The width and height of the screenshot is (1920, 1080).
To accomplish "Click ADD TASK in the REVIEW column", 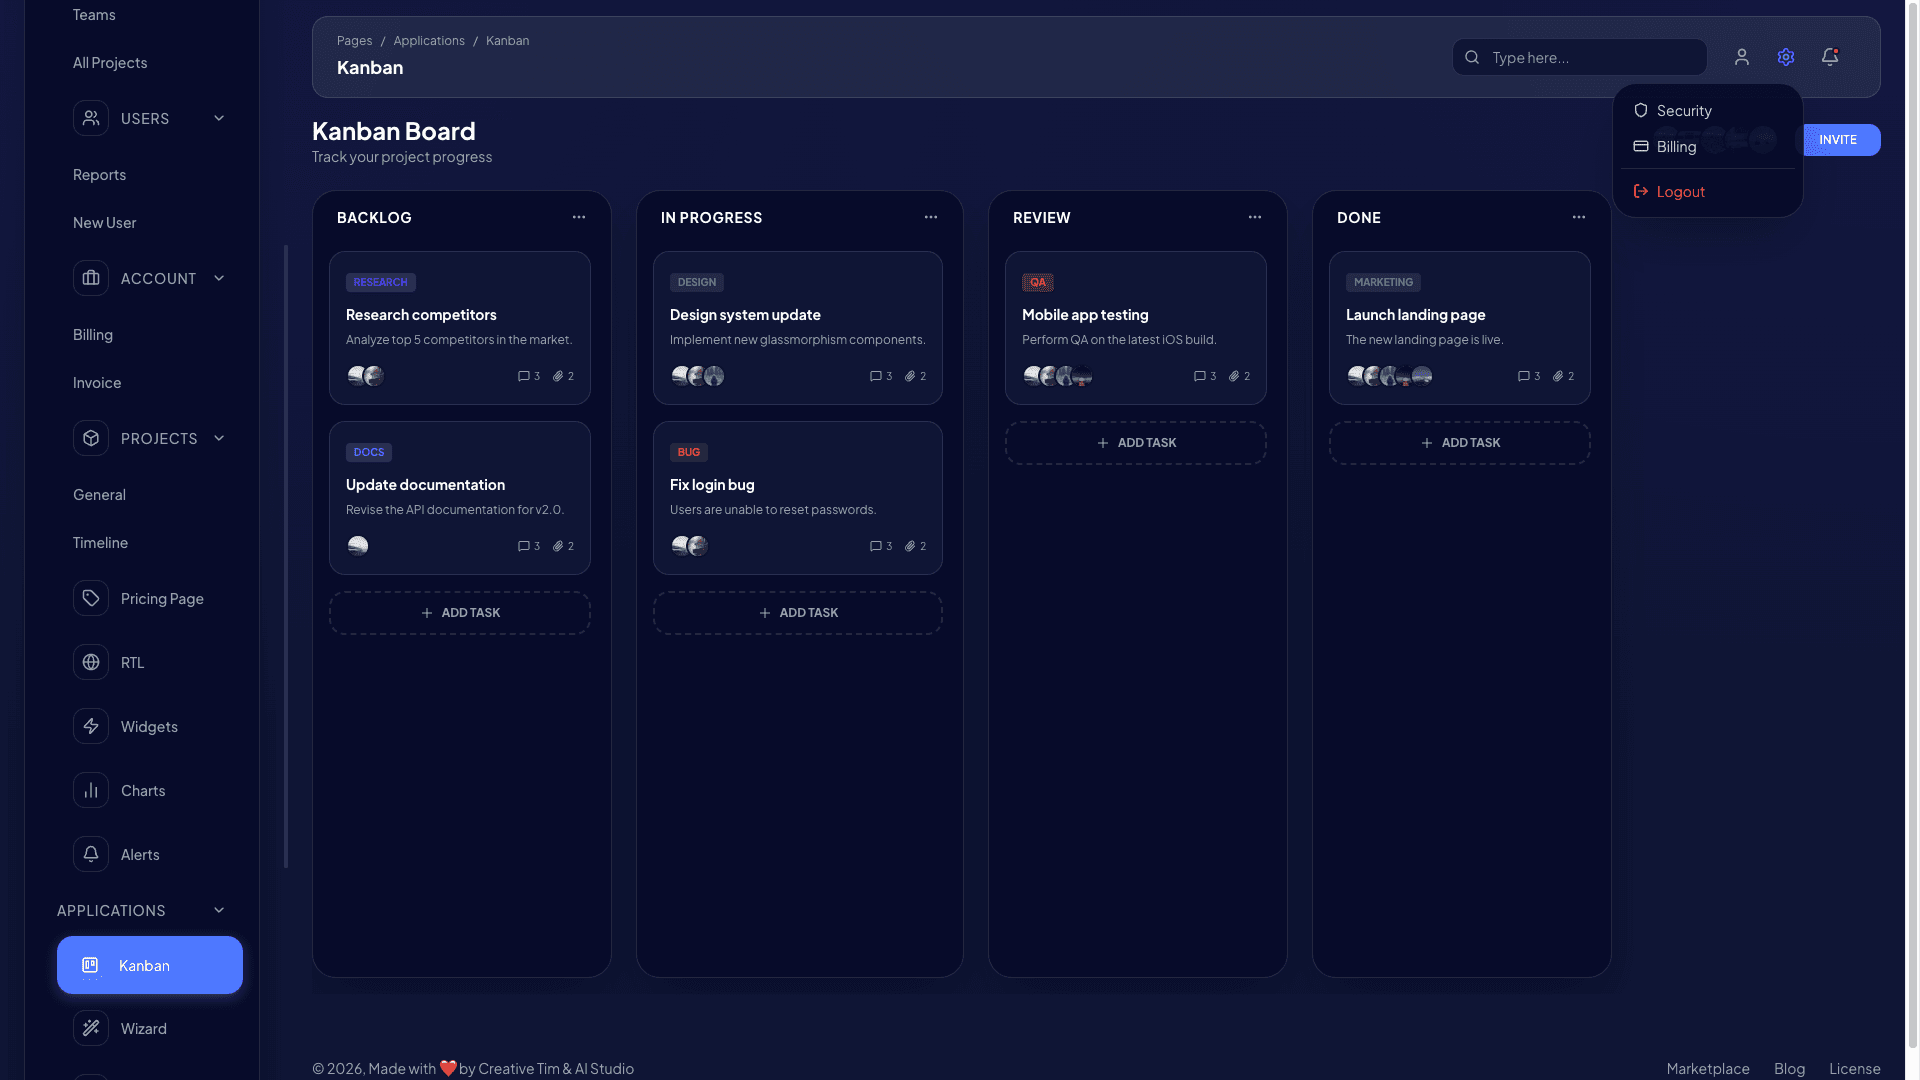I will tap(1136, 442).
